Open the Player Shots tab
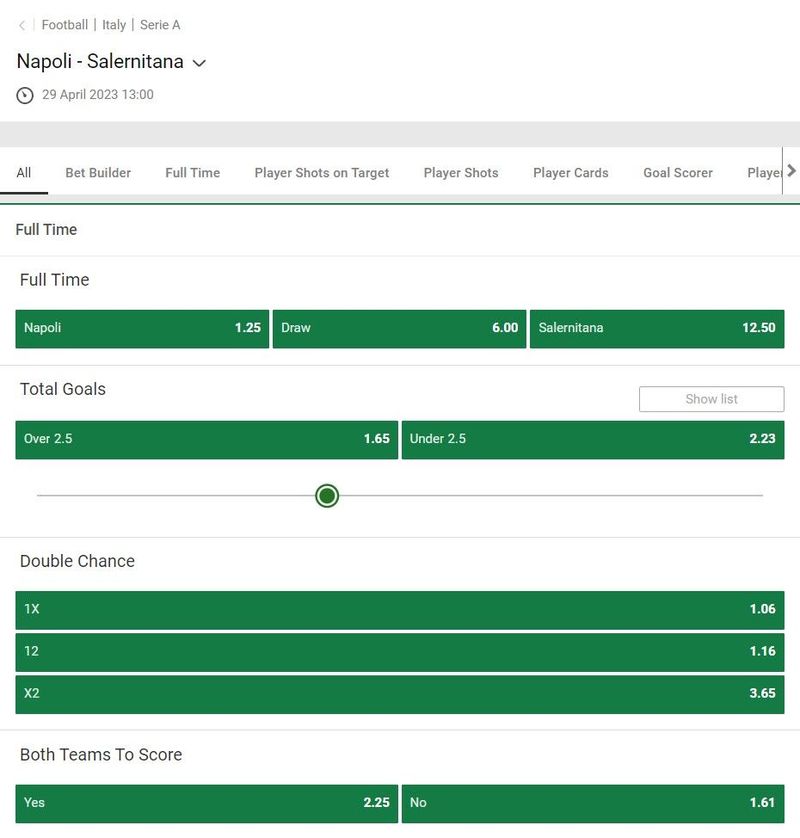800x838 pixels. [x=461, y=173]
